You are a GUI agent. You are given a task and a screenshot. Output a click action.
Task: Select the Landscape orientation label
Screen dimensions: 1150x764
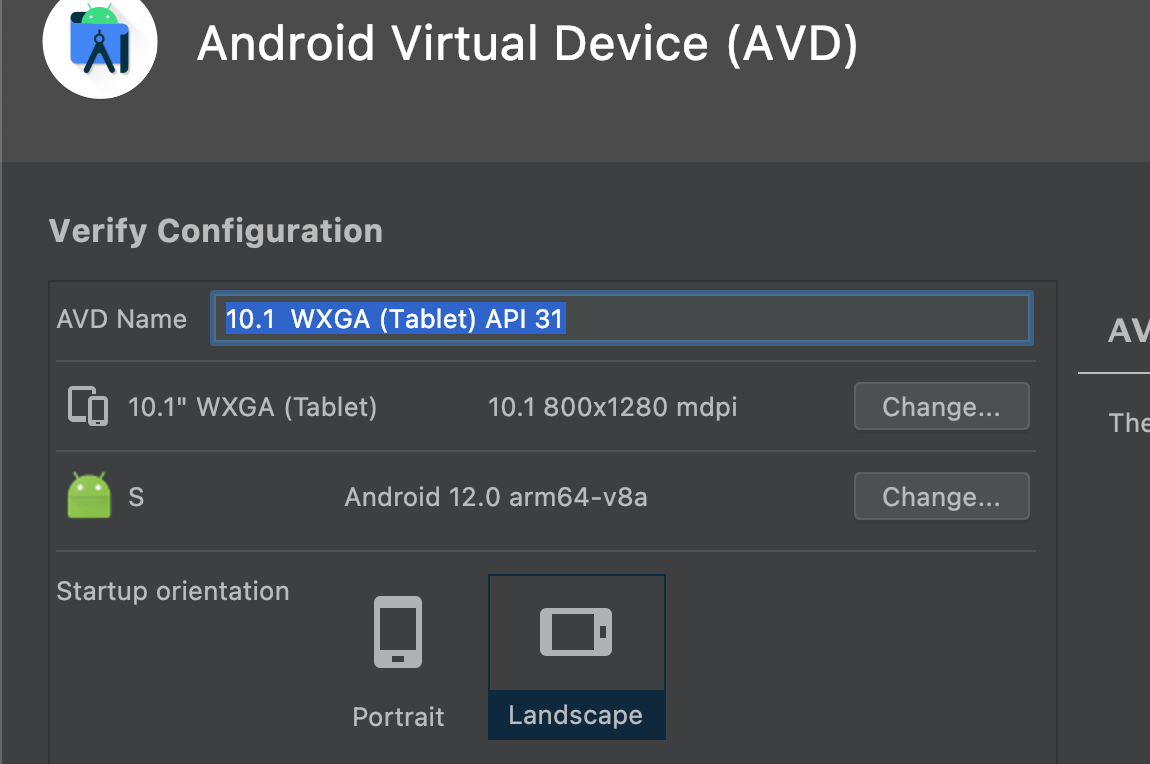(576, 715)
